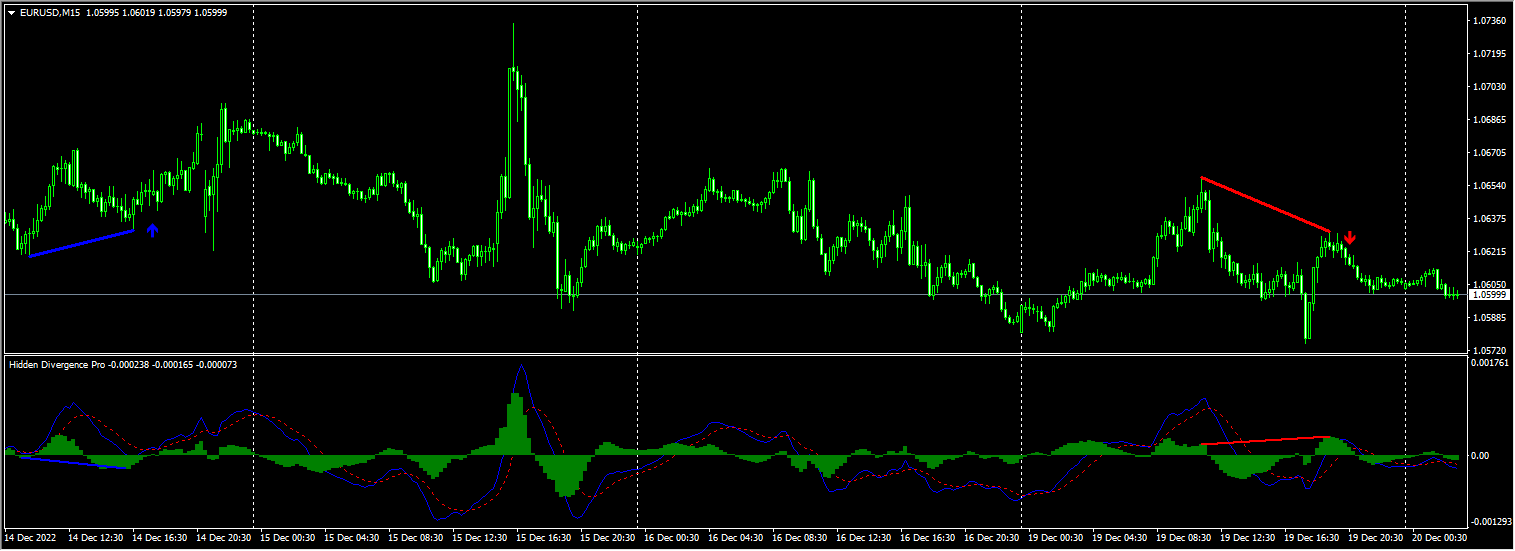Click the 19 Dec 16:30 time label

click(1312, 537)
